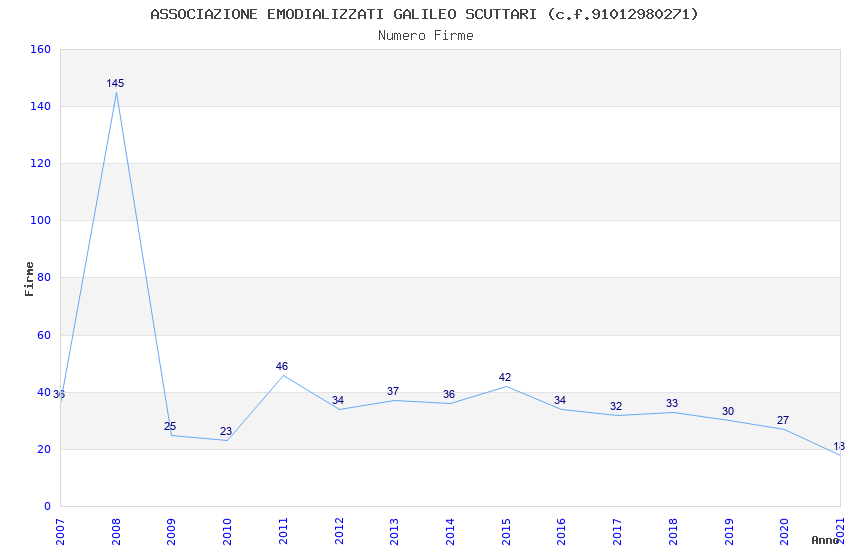850x550 pixels.
Task: Click the 140 y-axis value
Action: click(41, 106)
